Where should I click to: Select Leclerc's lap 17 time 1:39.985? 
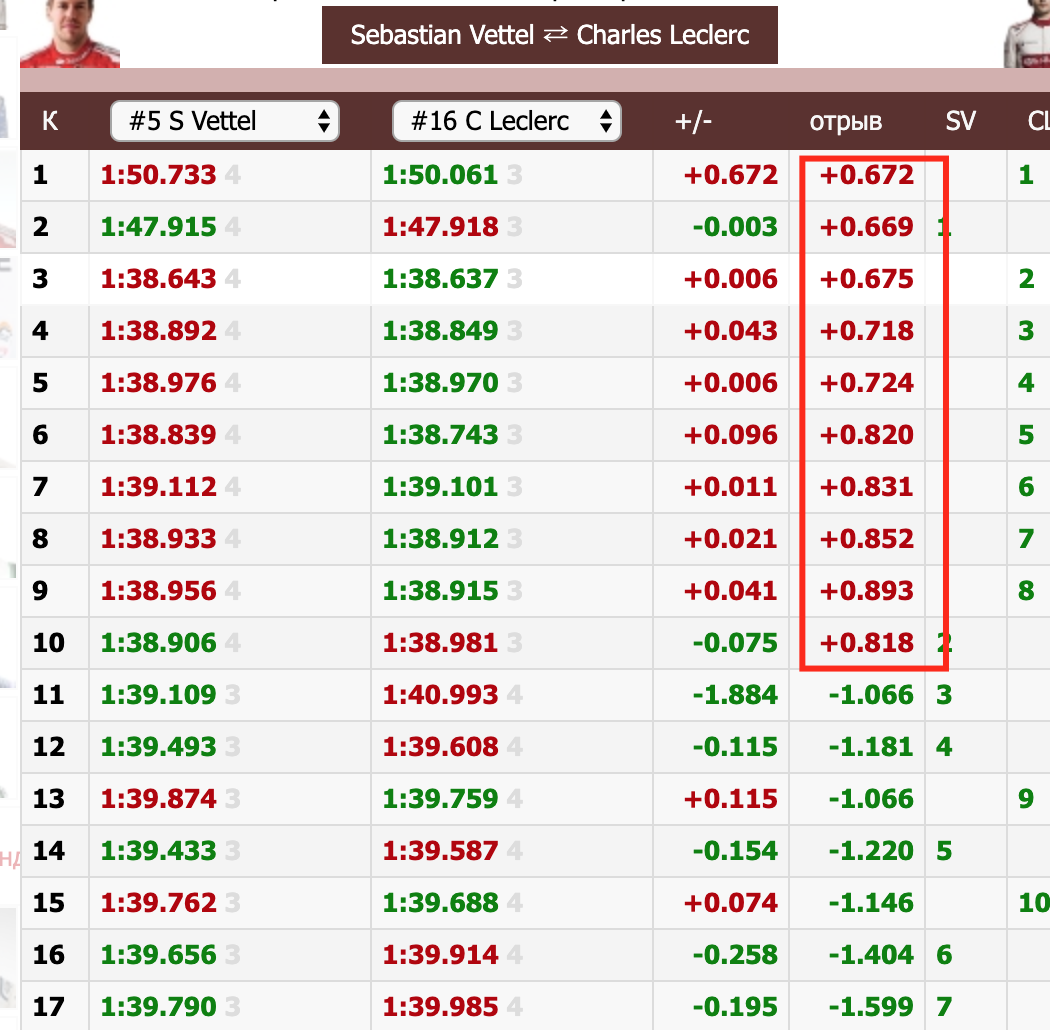441,1007
